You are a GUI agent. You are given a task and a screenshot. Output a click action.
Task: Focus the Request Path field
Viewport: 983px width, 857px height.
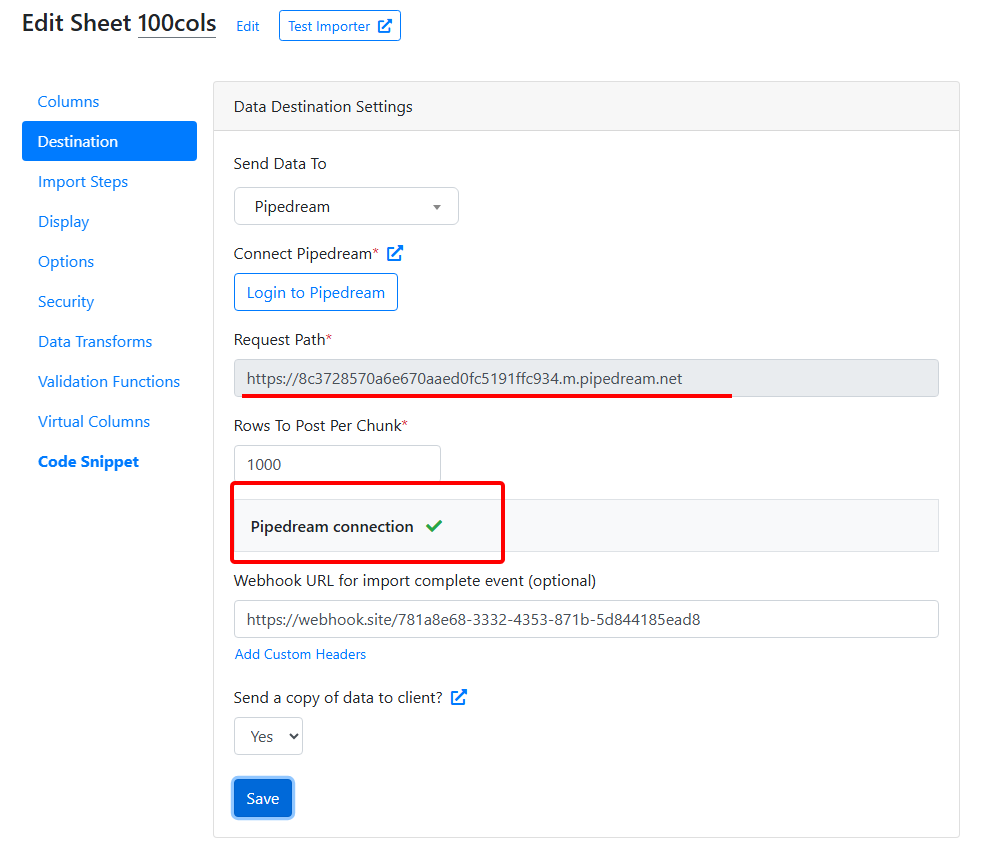click(x=586, y=378)
